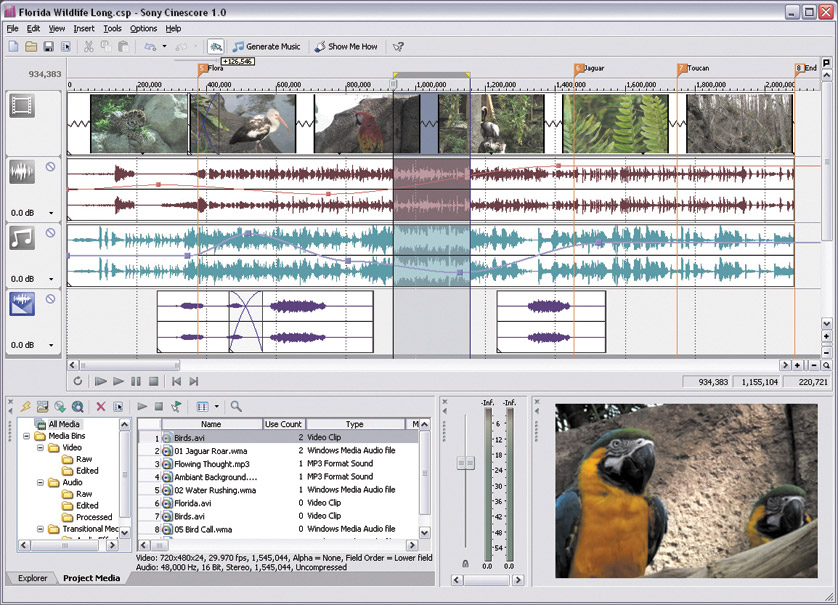Click the Generate Music button

pos(266,47)
